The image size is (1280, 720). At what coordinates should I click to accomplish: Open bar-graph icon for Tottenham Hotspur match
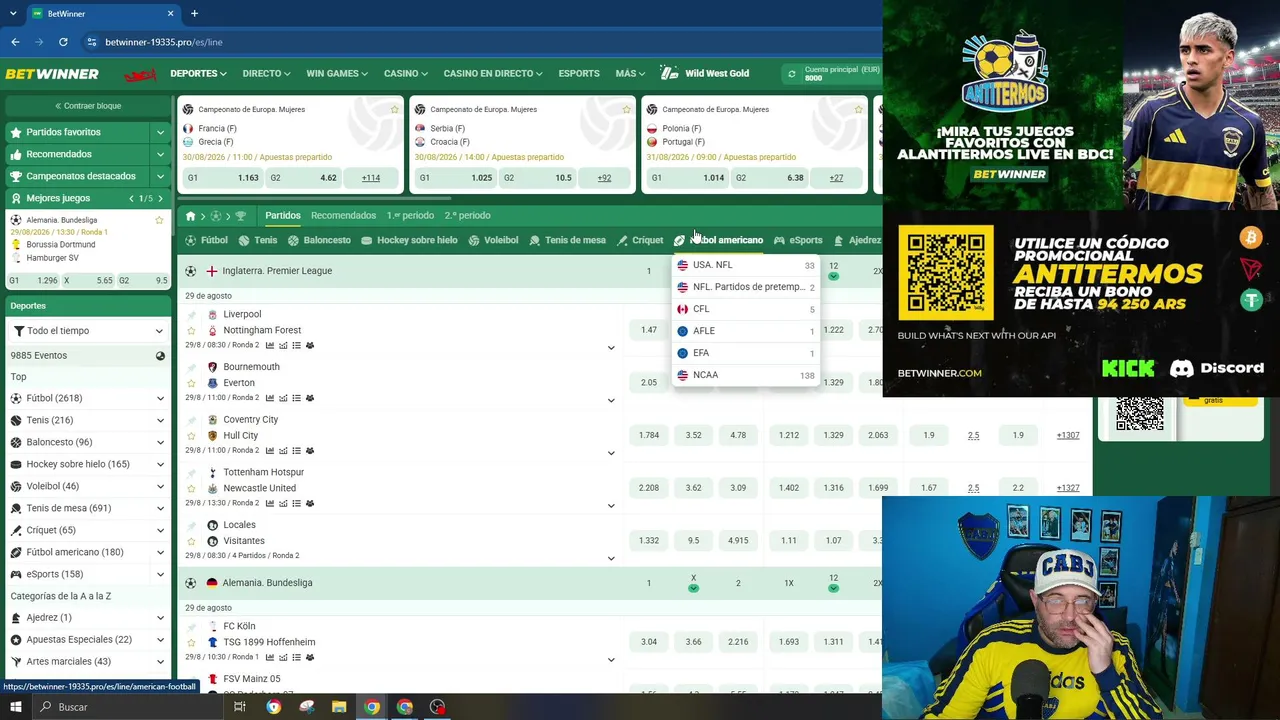coord(270,503)
